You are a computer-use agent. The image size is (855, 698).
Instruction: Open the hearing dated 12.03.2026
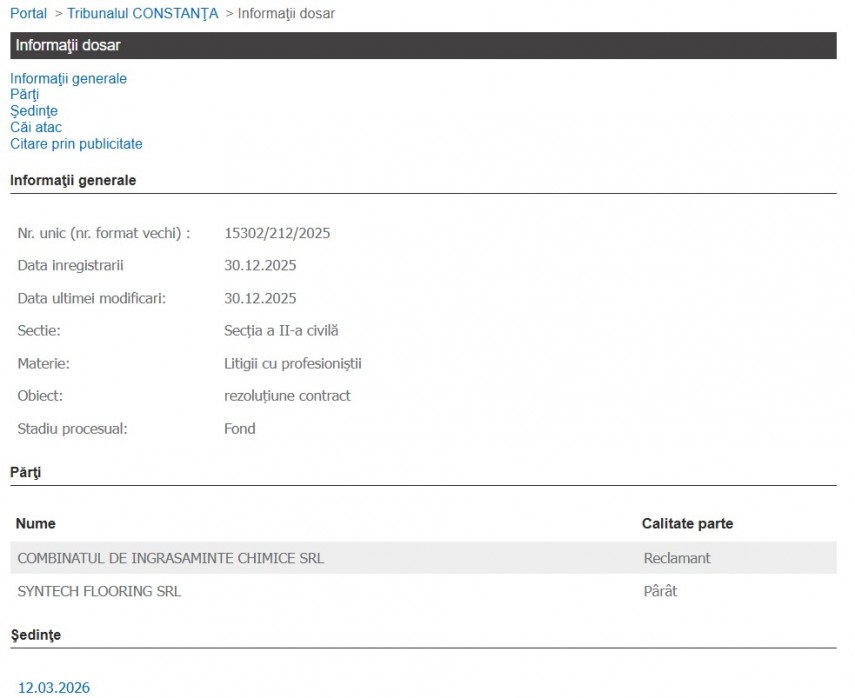coord(54,687)
